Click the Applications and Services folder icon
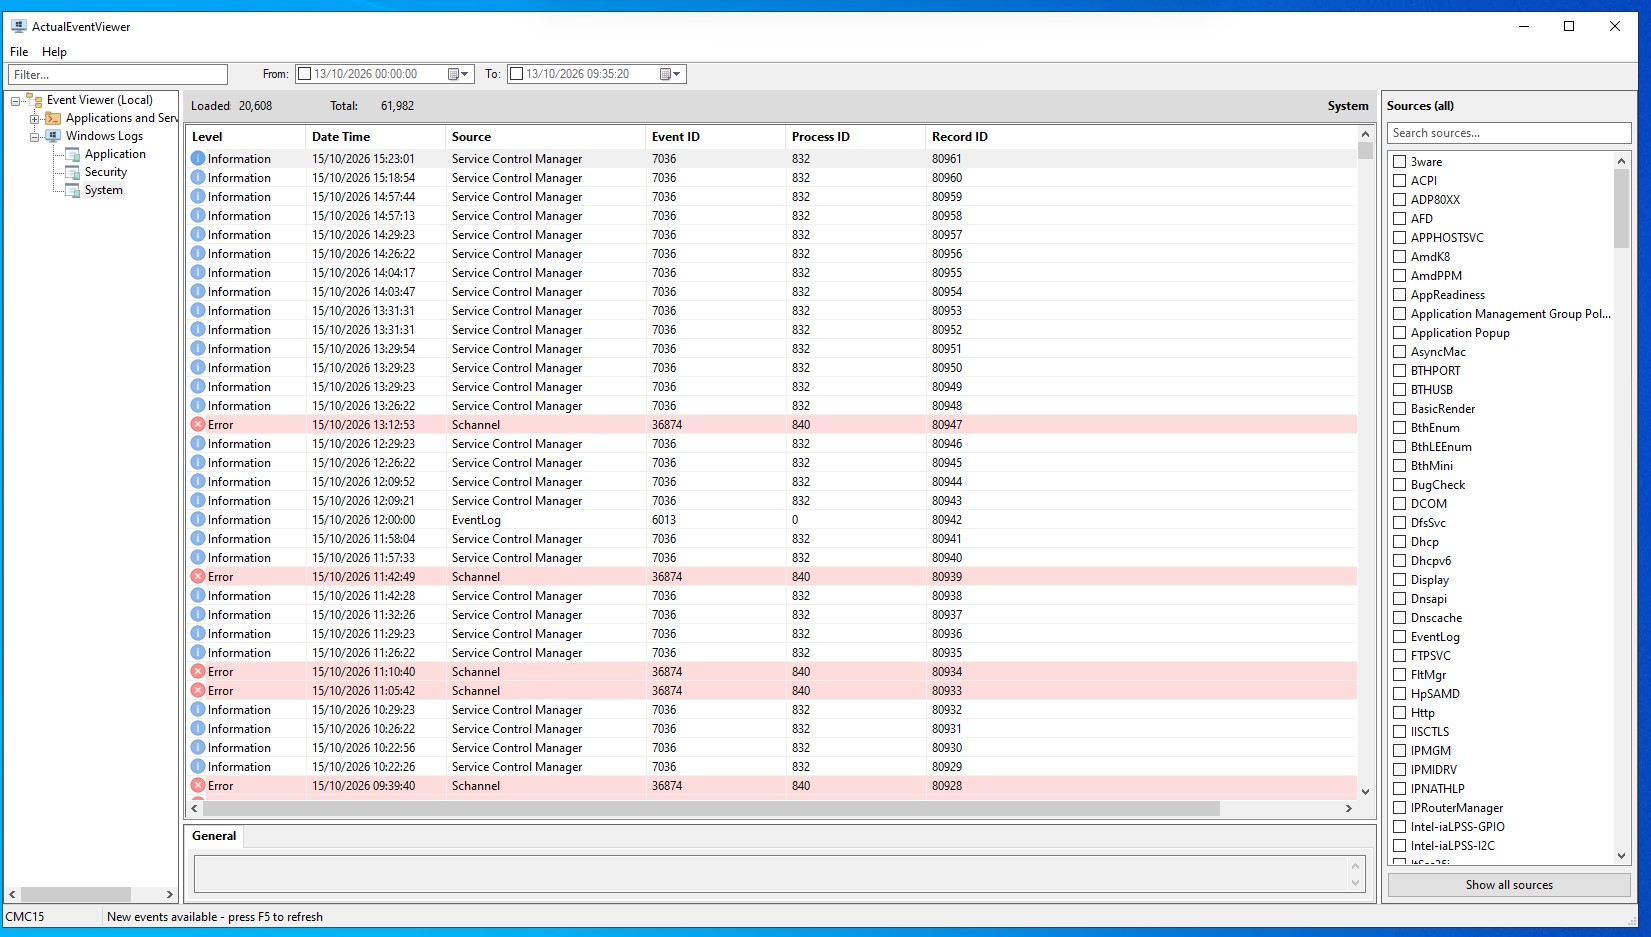This screenshot has width=1651, height=937. click(x=53, y=118)
